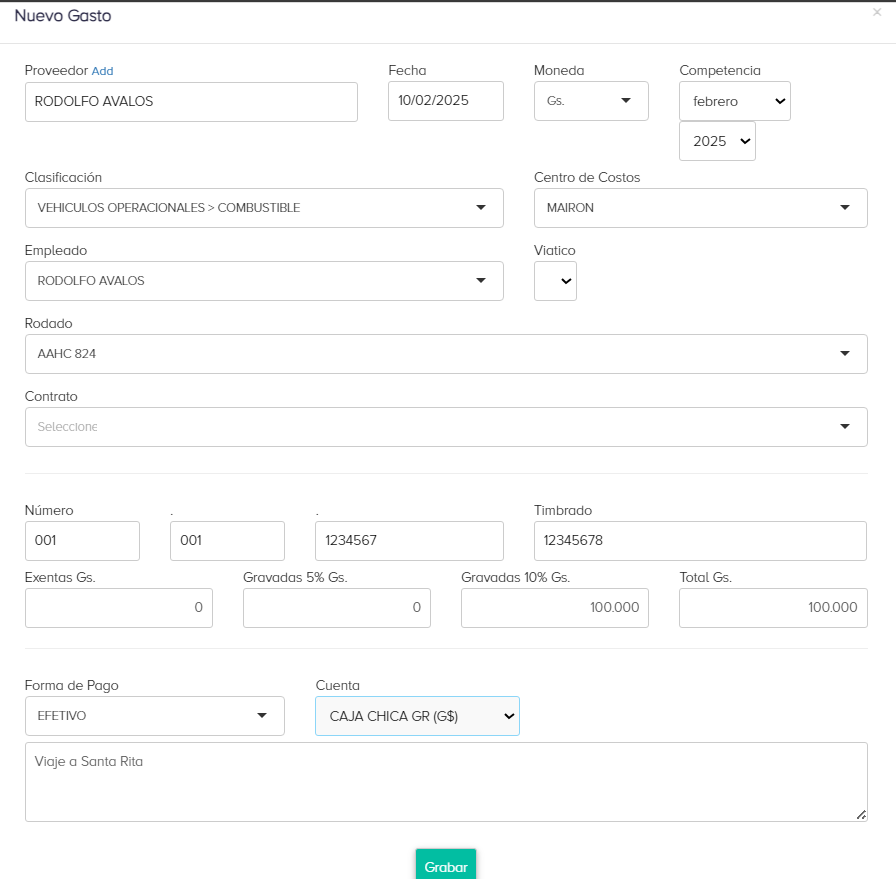Open the Empleado dropdown
Image resolution: width=896 pixels, height=879 pixels.
pos(264,281)
